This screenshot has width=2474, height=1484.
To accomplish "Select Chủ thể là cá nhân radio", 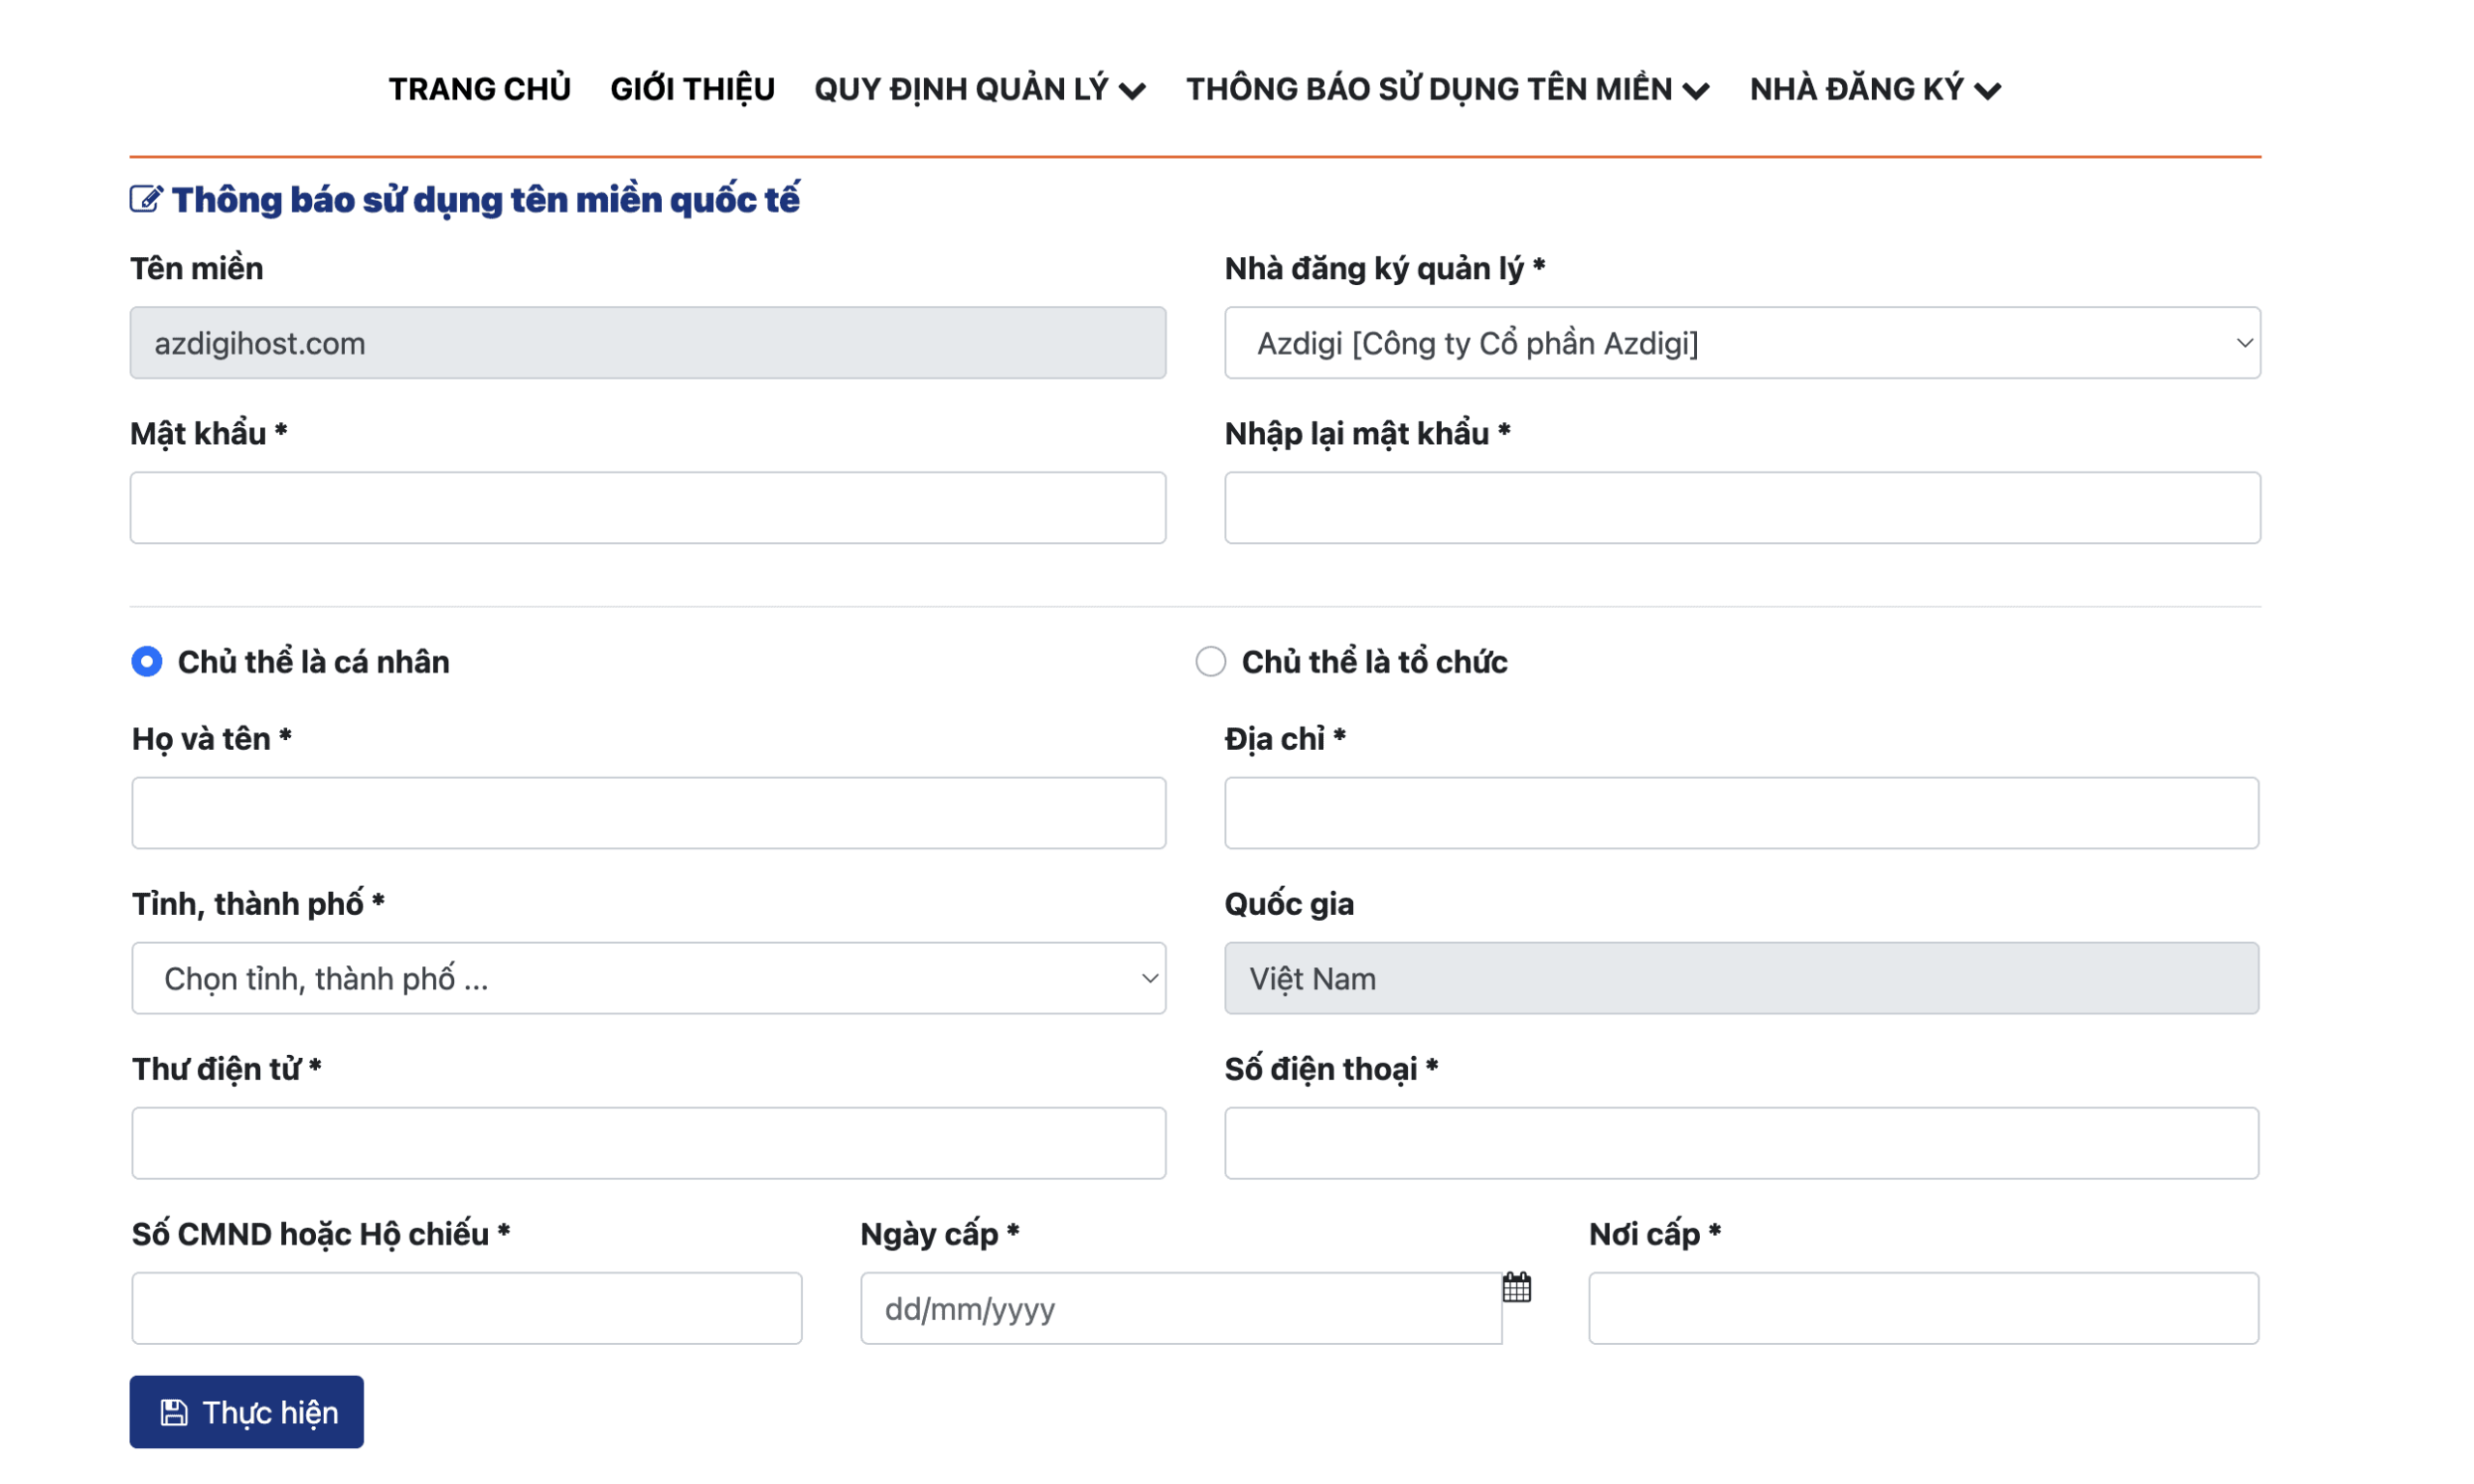I will point(147,661).
